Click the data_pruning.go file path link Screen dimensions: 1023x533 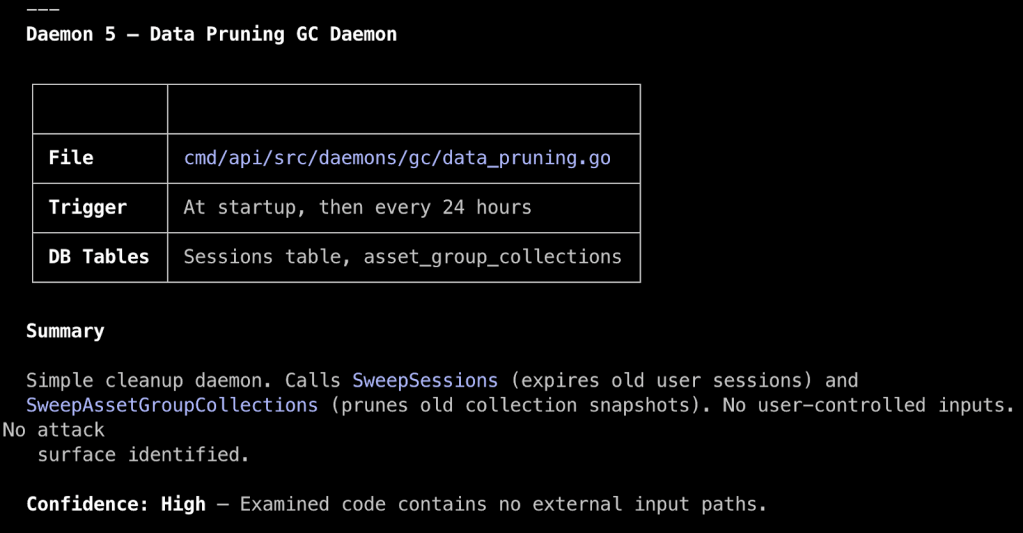(x=397, y=158)
